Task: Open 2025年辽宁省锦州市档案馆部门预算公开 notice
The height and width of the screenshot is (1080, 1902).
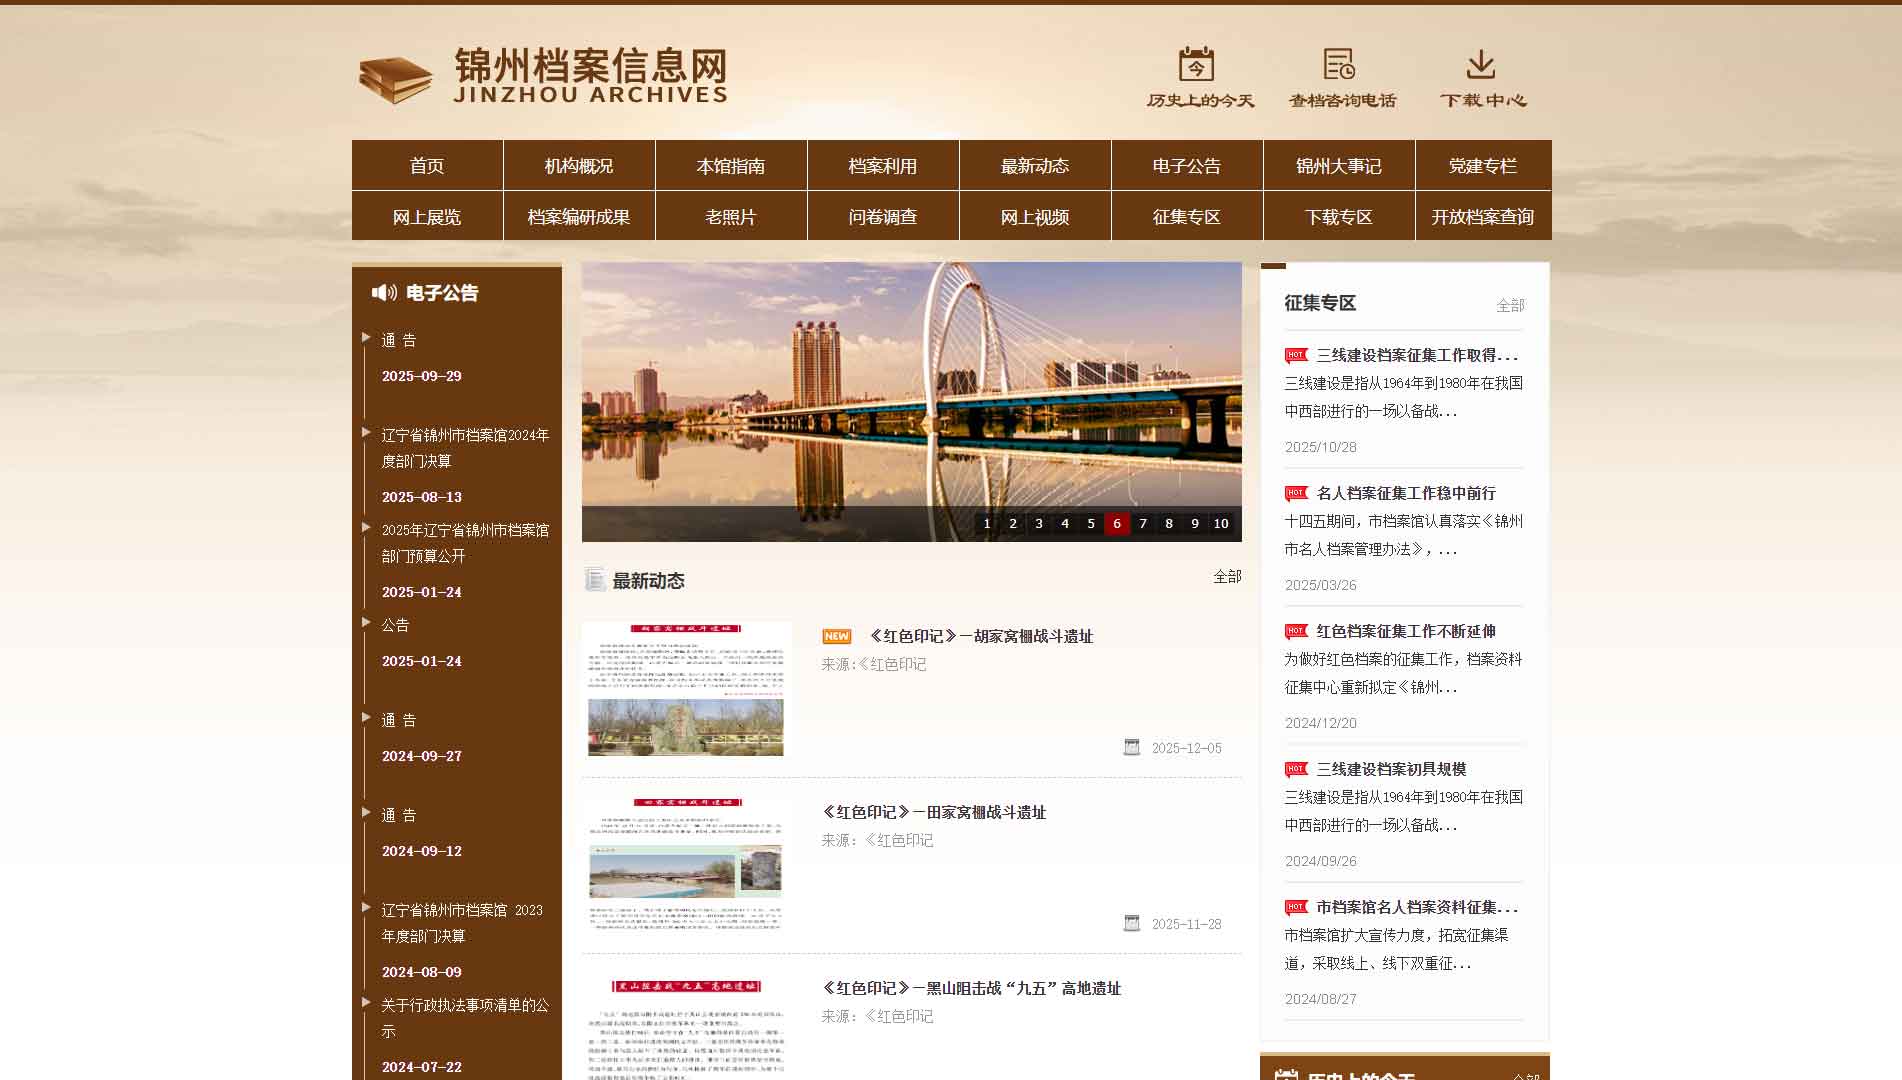Action: [465, 543]
